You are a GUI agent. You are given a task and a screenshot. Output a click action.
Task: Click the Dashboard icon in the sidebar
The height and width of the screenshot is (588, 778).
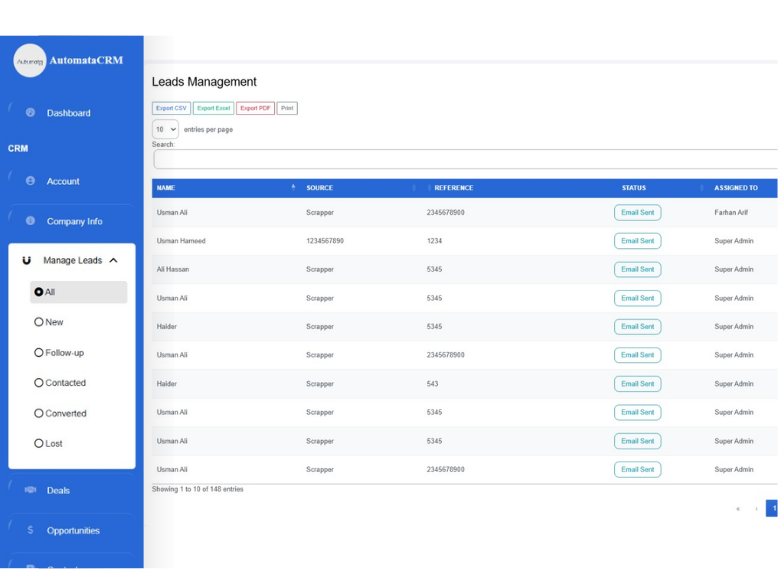[30, 113]
